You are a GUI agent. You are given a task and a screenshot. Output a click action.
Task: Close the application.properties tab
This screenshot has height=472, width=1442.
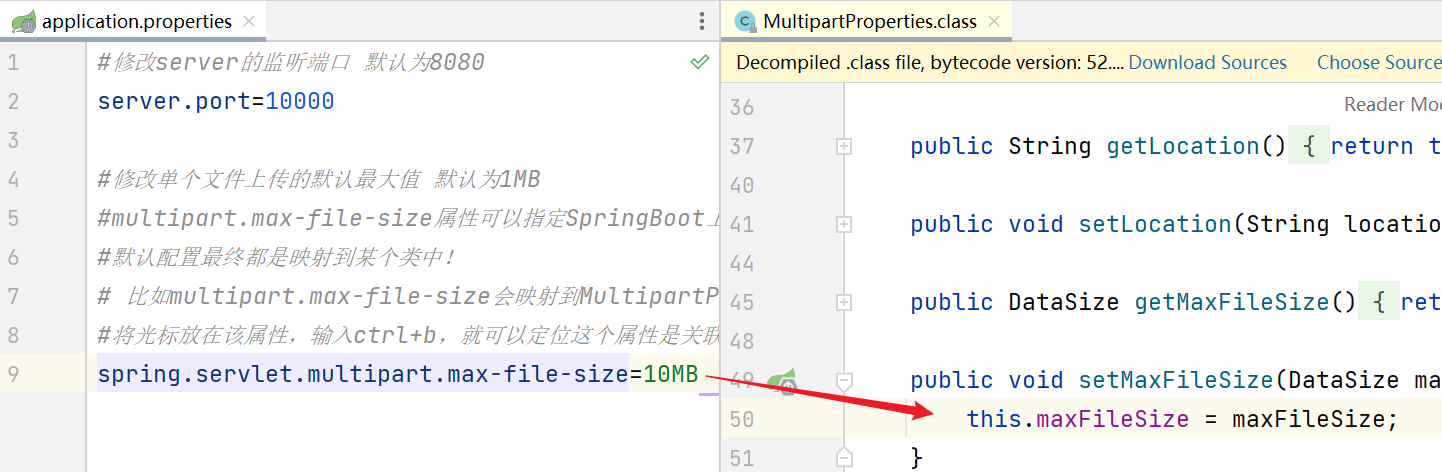click(x=249, y=21)
